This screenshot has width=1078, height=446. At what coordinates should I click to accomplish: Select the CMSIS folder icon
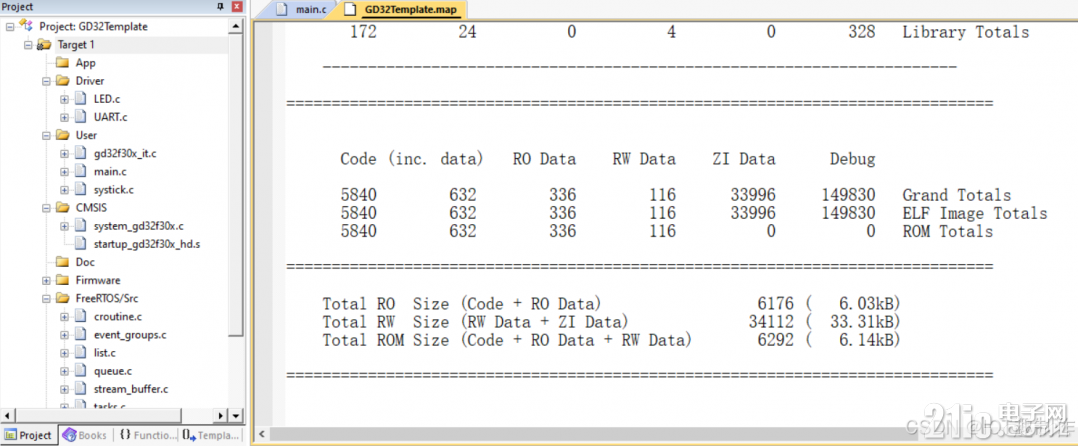click(x=63, y=208)
